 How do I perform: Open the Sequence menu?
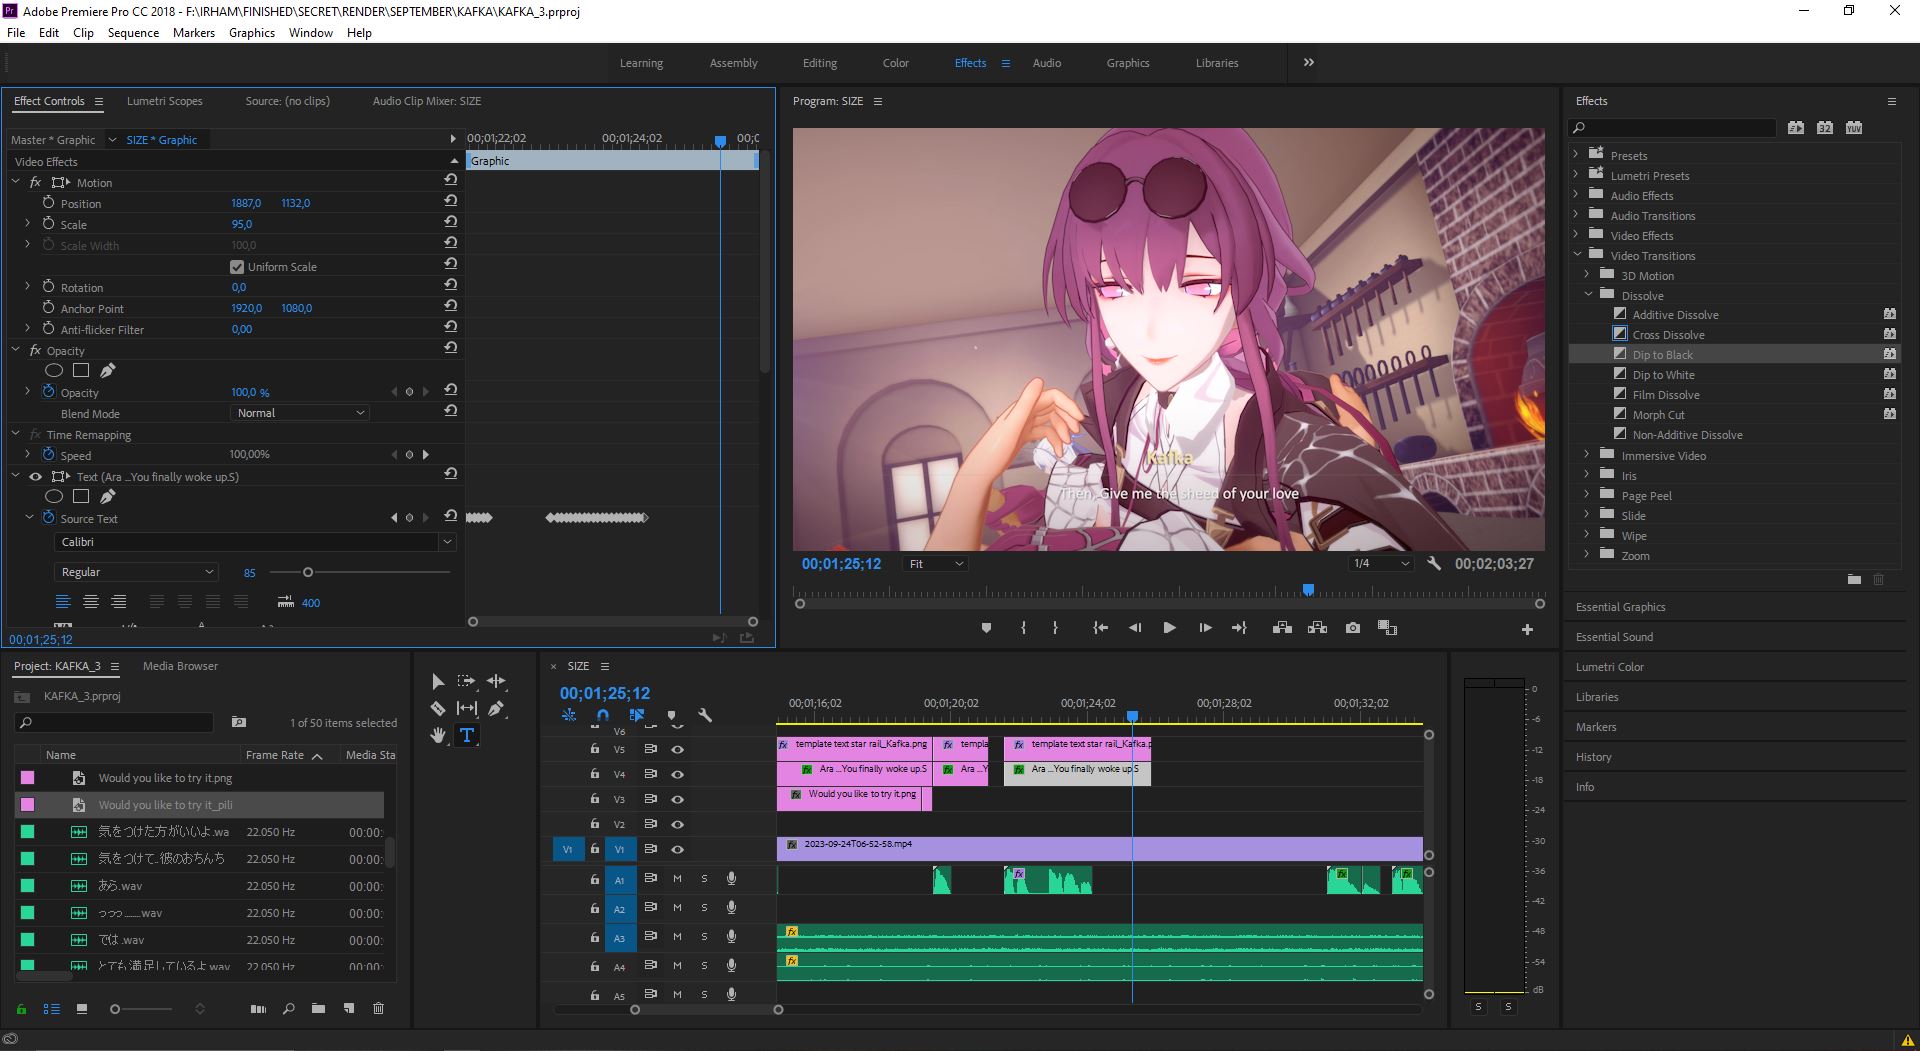(133, 32)
